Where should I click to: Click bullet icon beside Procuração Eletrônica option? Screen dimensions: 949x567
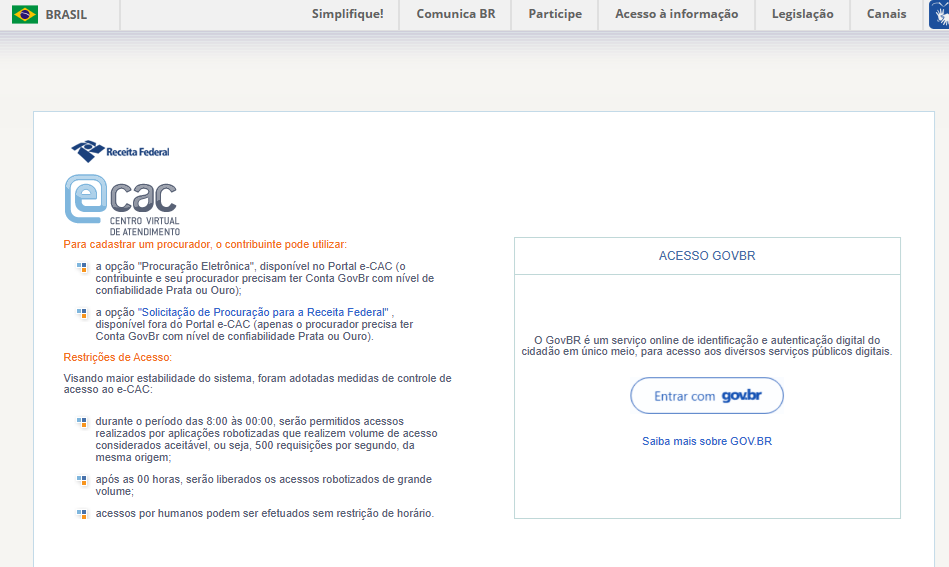[82, 267]
